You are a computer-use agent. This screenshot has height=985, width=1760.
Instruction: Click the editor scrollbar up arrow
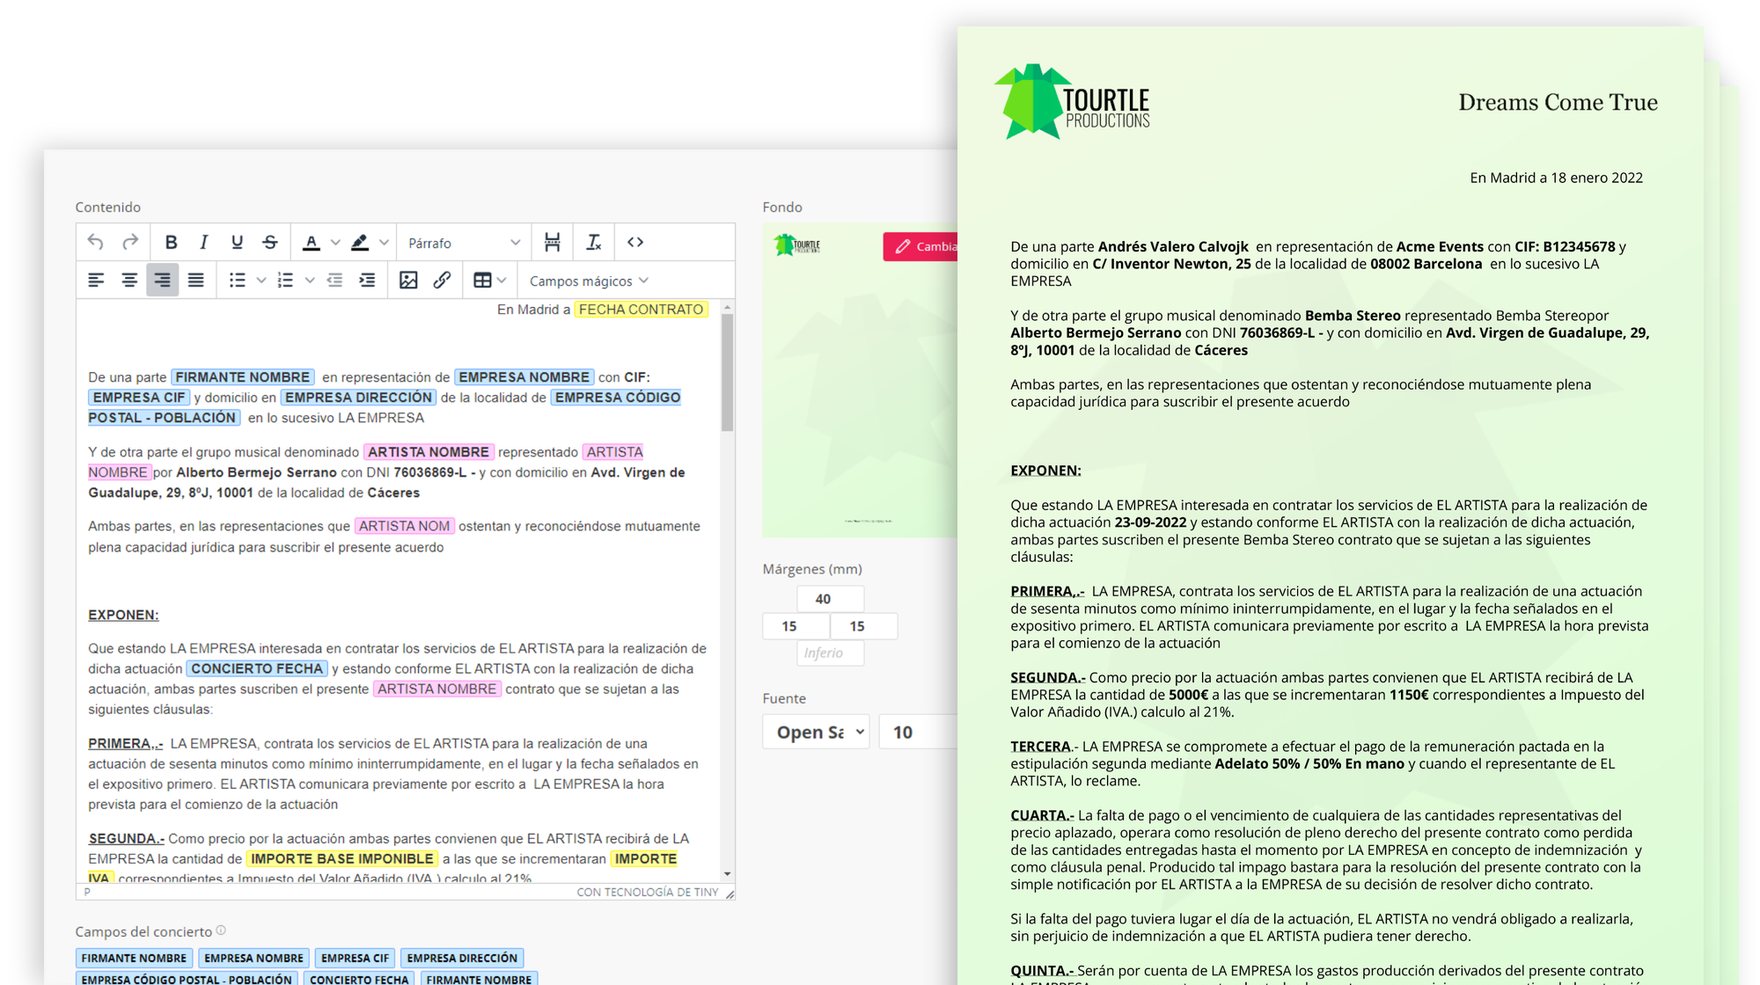click(x=727, y=307)
